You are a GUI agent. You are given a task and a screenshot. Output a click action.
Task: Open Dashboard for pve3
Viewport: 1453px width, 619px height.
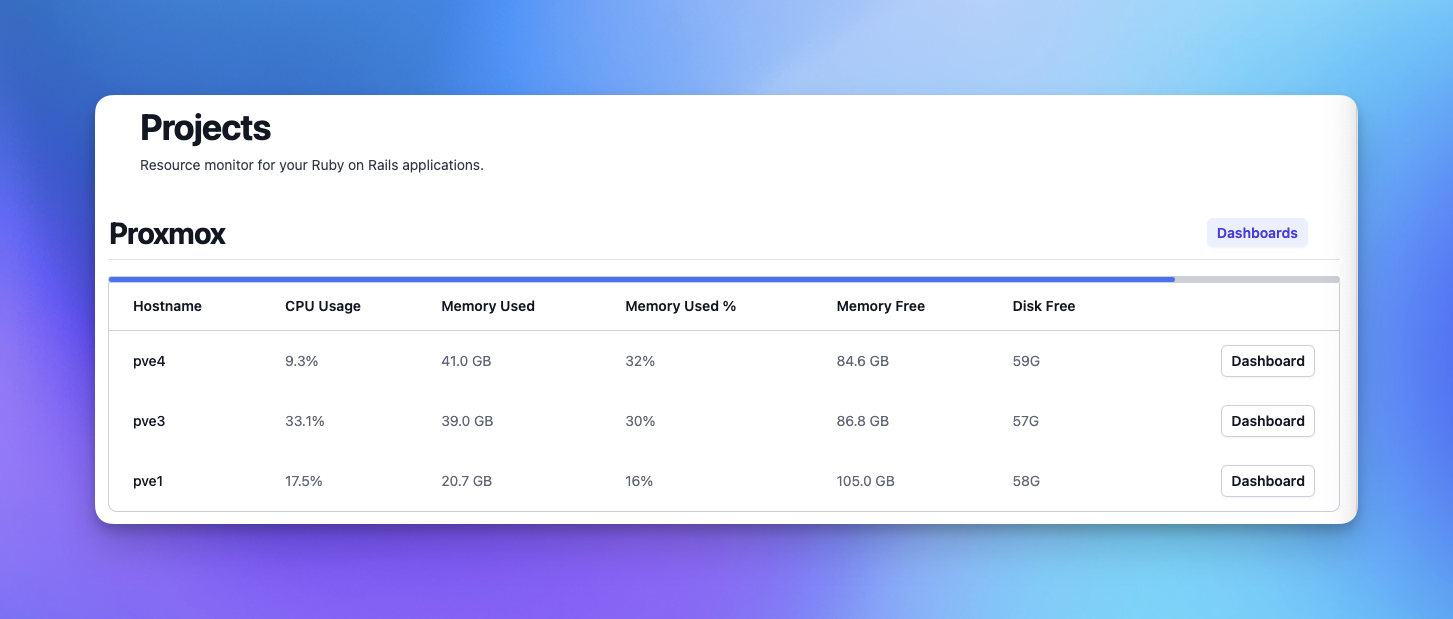pos(1267,421)
